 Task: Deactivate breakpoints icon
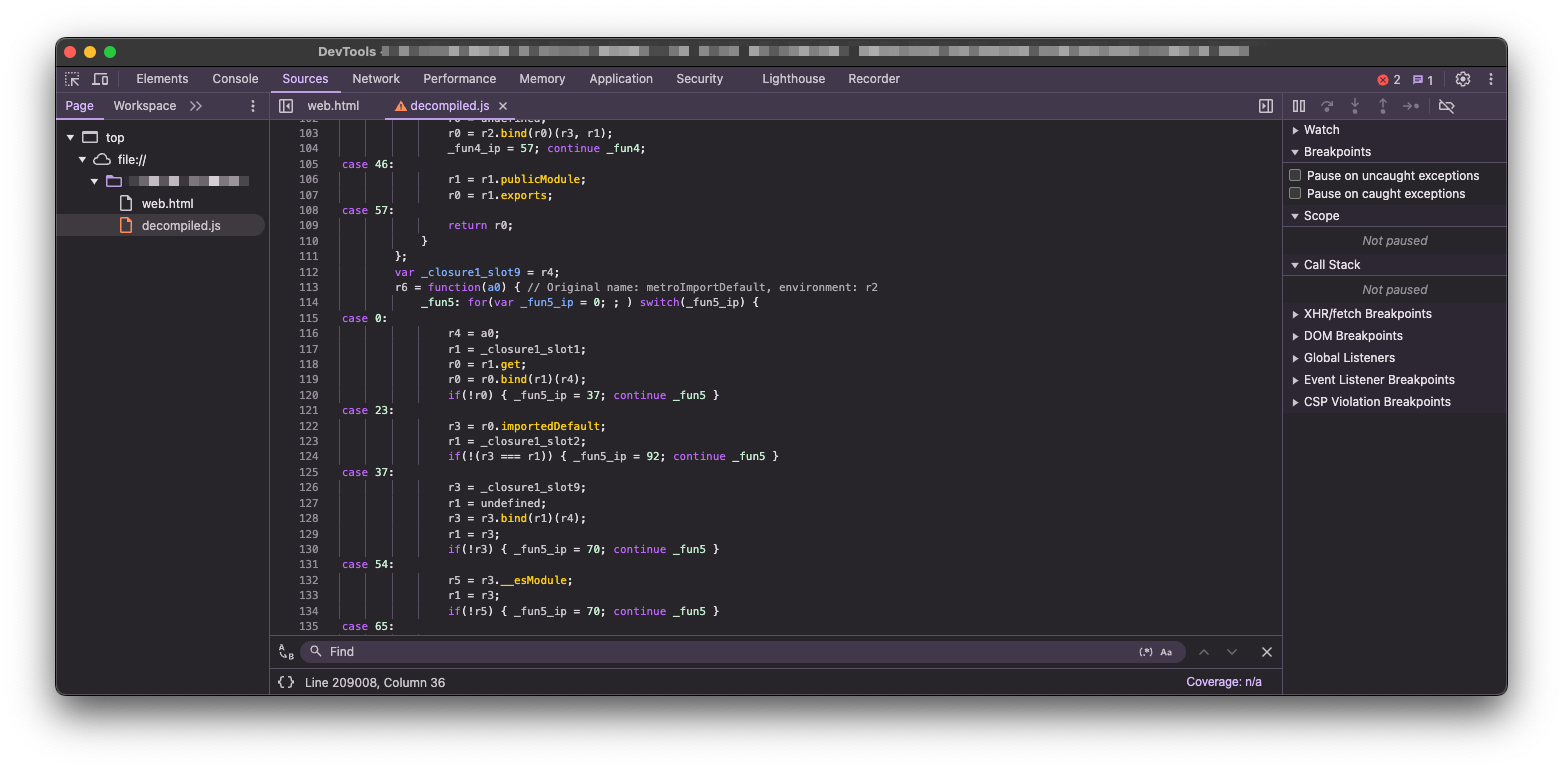(x=1446, y=106)
